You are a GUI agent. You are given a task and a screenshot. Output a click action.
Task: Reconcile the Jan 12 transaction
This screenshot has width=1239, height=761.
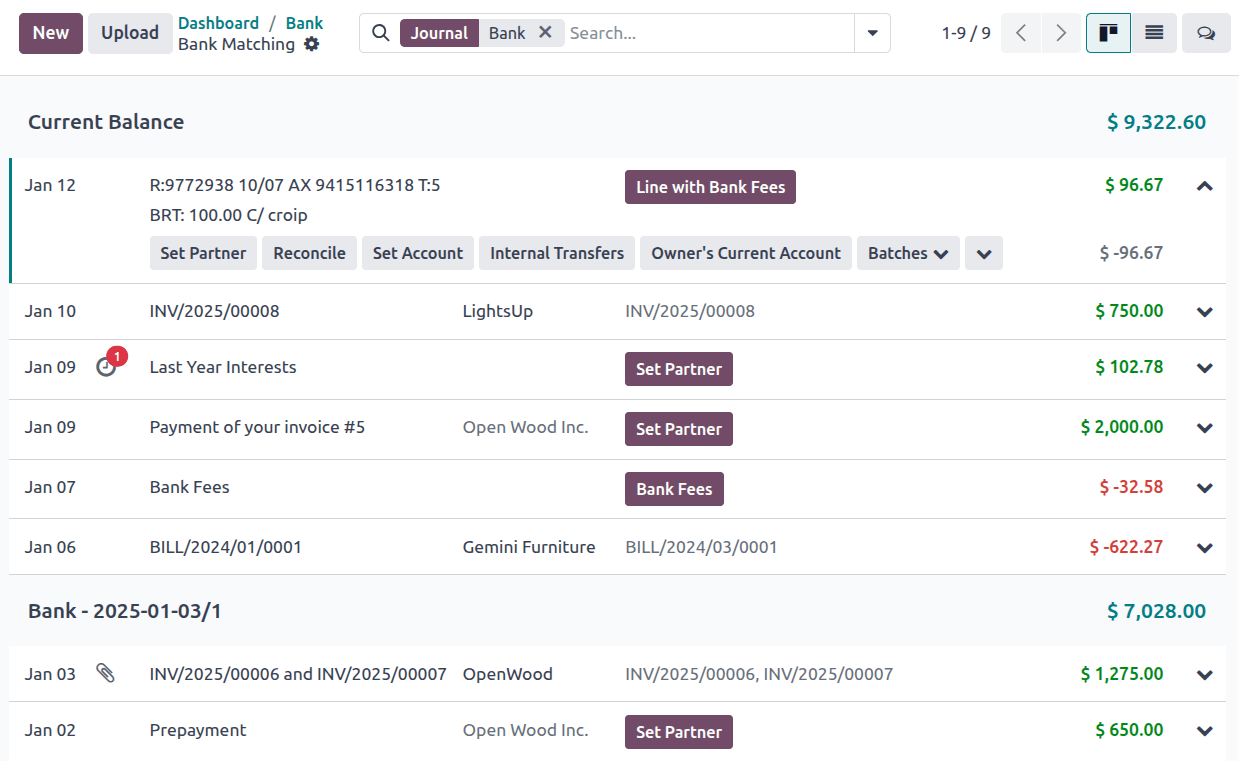[x=309, y=253]
